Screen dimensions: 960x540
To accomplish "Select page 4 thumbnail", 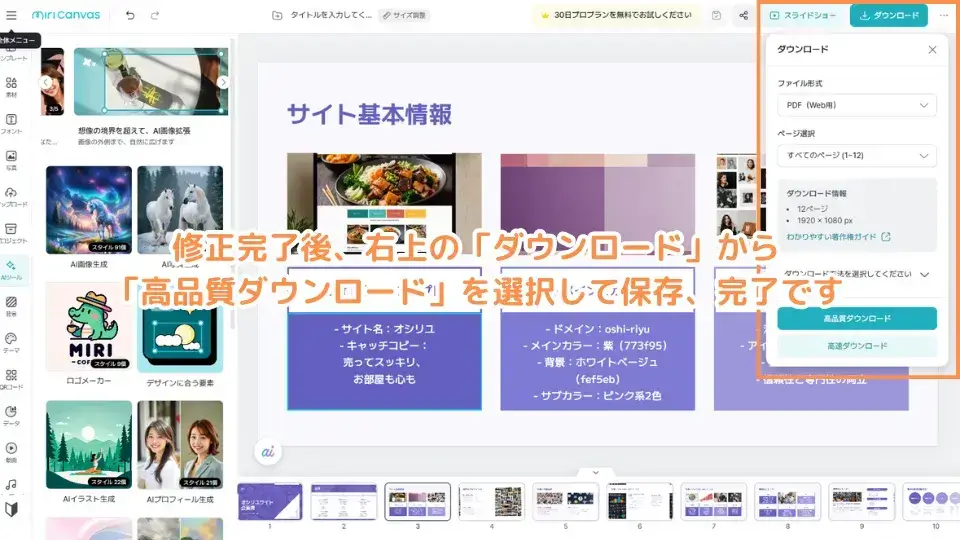I will coord(492,501).
